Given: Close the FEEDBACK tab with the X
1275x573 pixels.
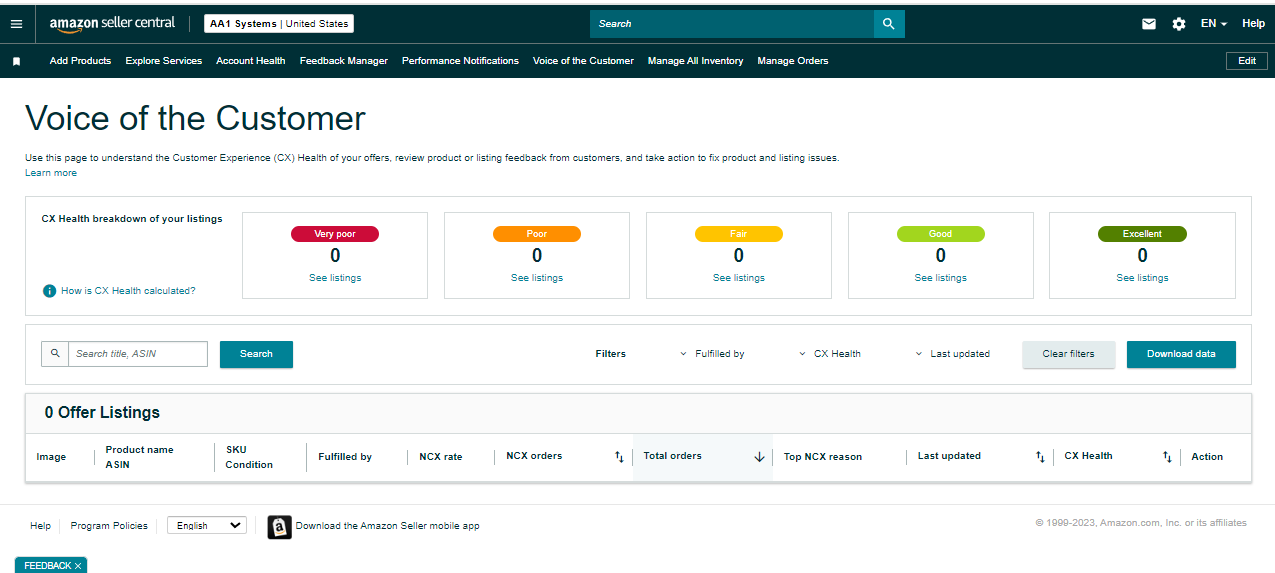Looking at the screenshot, I should point(78,566).
